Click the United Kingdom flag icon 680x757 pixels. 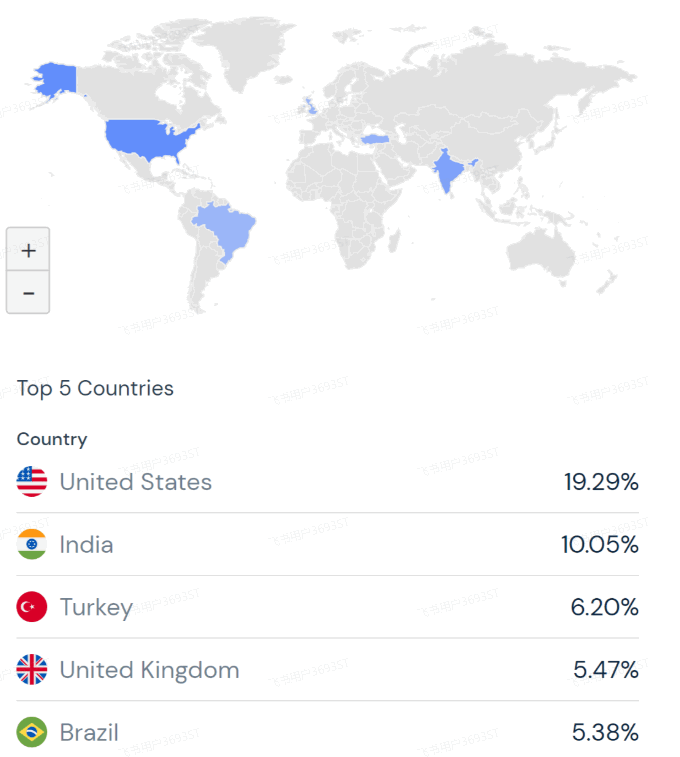(x=32, y=670)
